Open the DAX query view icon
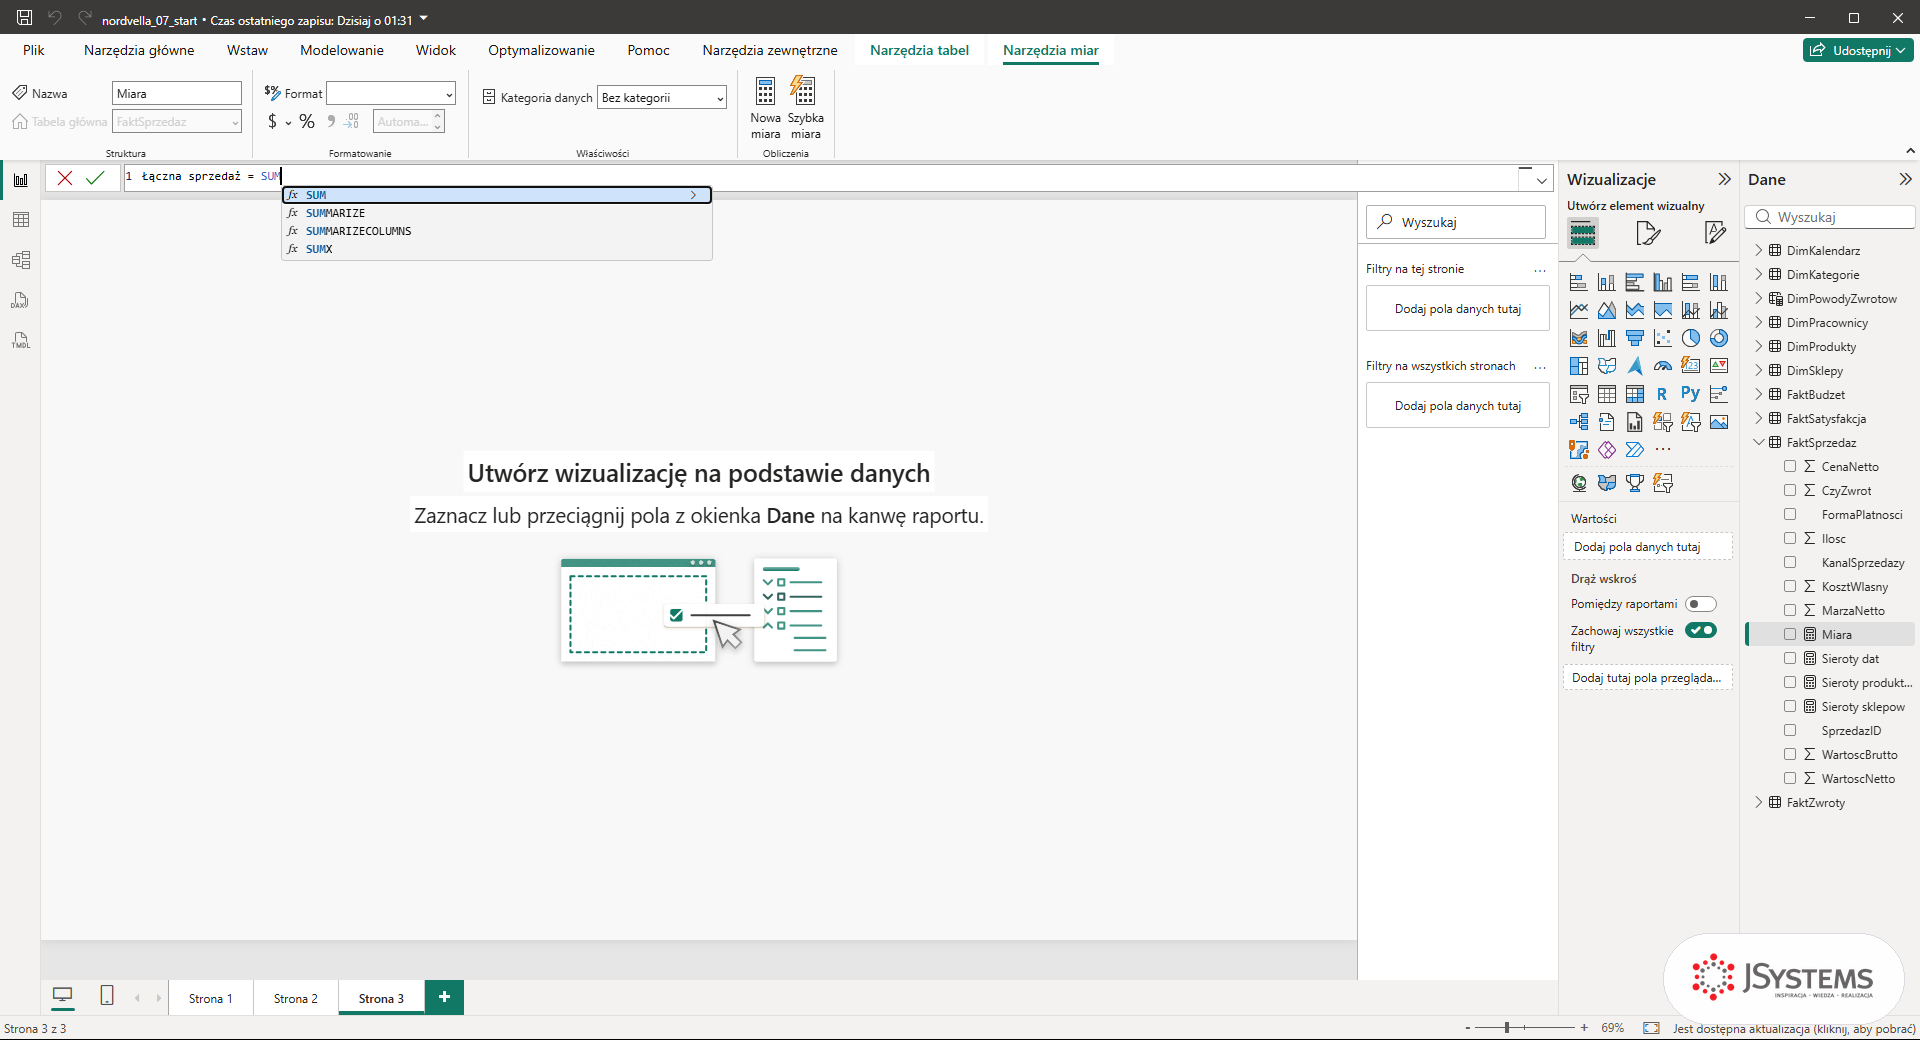Screen dimensions: 1920x1040 pyautogui.click(x=20, y=300)
